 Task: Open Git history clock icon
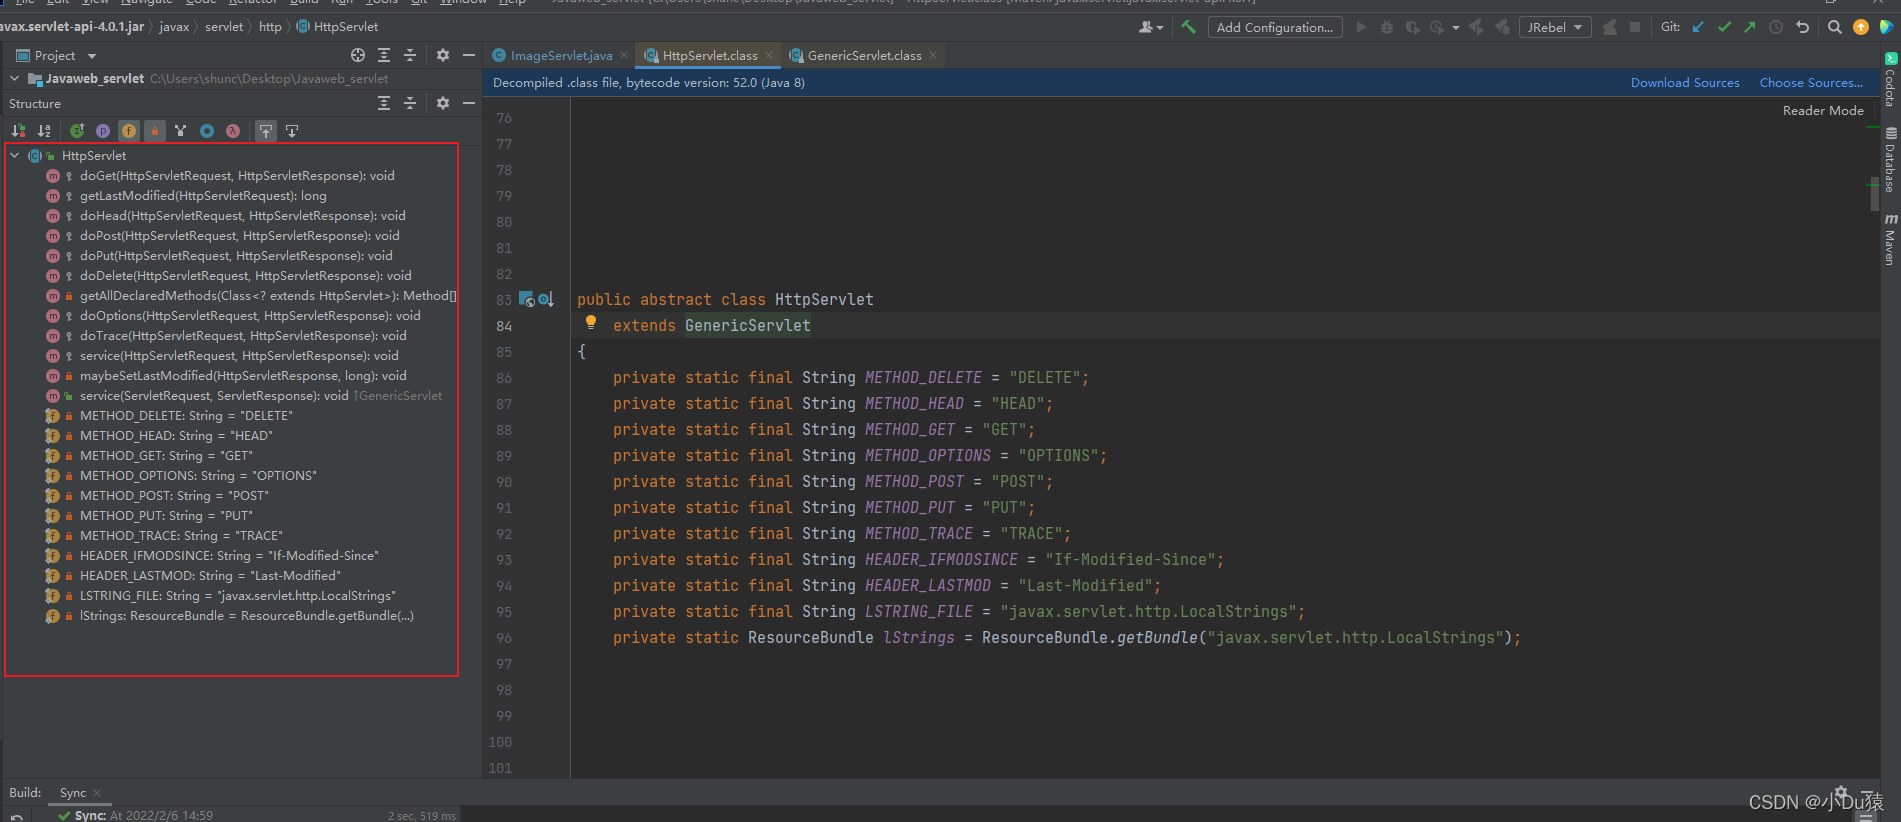1776,27
